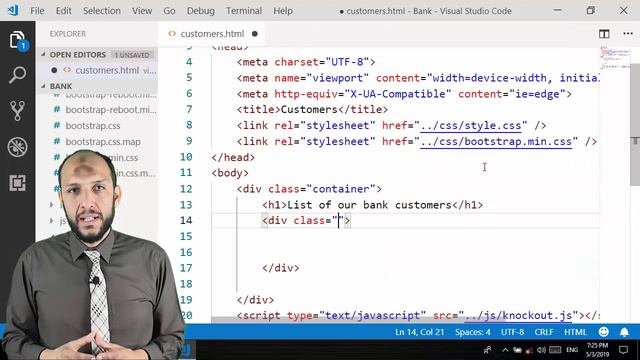Change encoding via UTF-8 status item
The height and width of the screenshot is (360, 640).
pos(512,332)
